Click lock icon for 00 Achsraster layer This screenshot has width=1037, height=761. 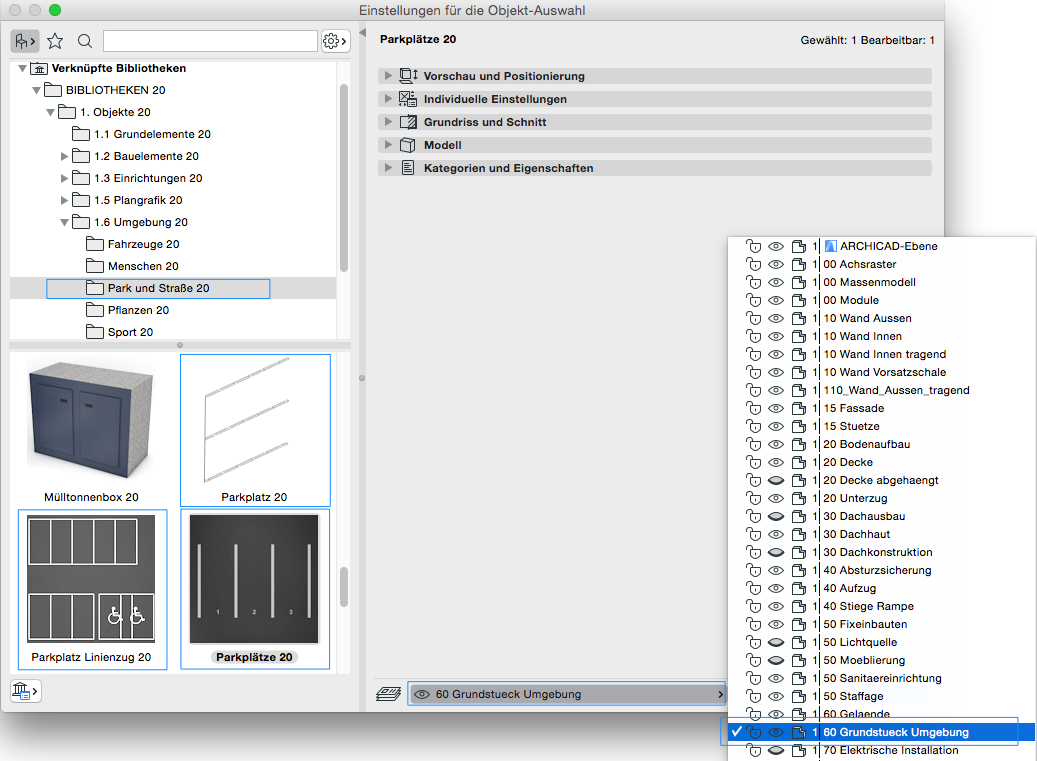pos(754,264)
